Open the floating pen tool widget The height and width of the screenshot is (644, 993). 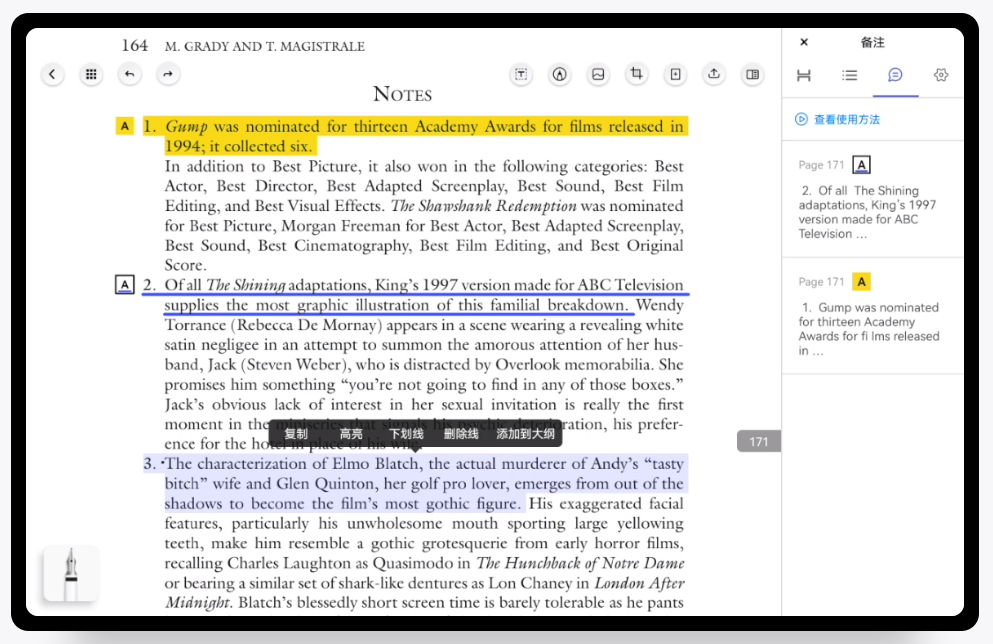point(71,573)
